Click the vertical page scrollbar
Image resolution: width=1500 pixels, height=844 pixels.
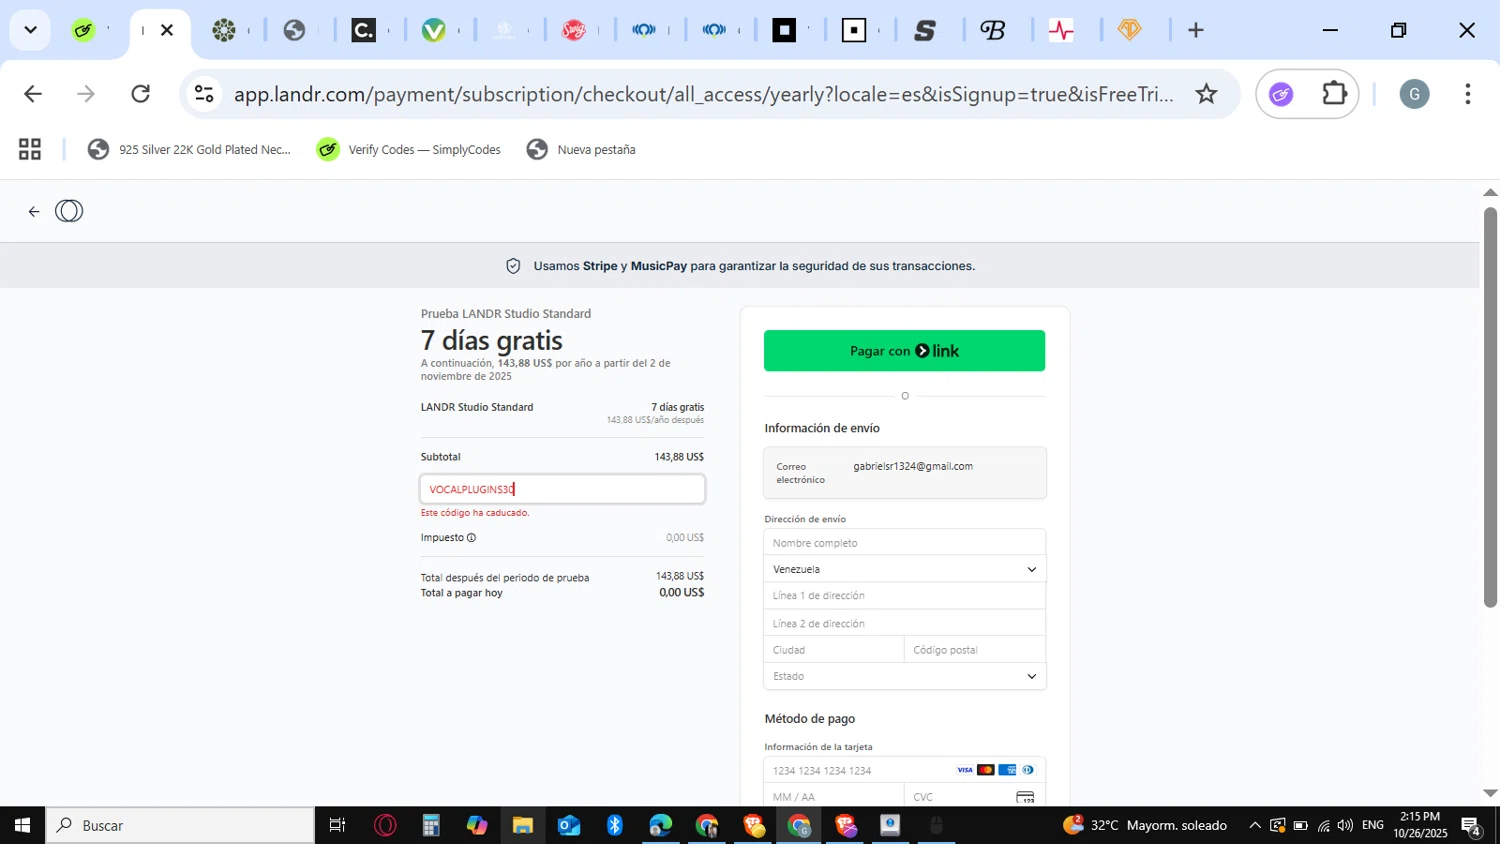click(x=1490, y=406)
